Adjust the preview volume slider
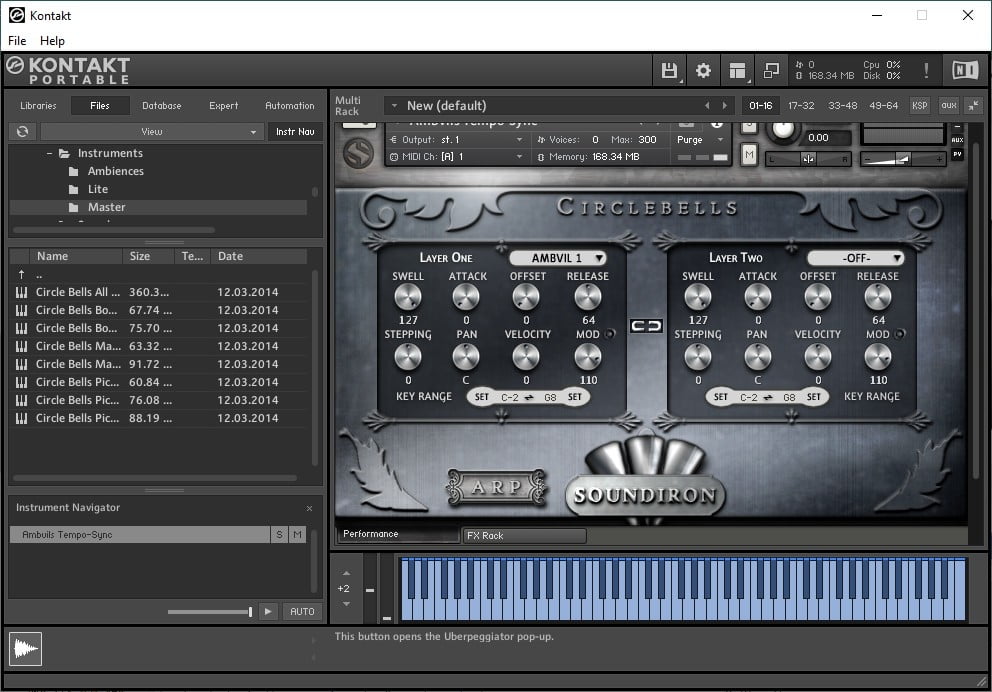 tap(210, 612)
